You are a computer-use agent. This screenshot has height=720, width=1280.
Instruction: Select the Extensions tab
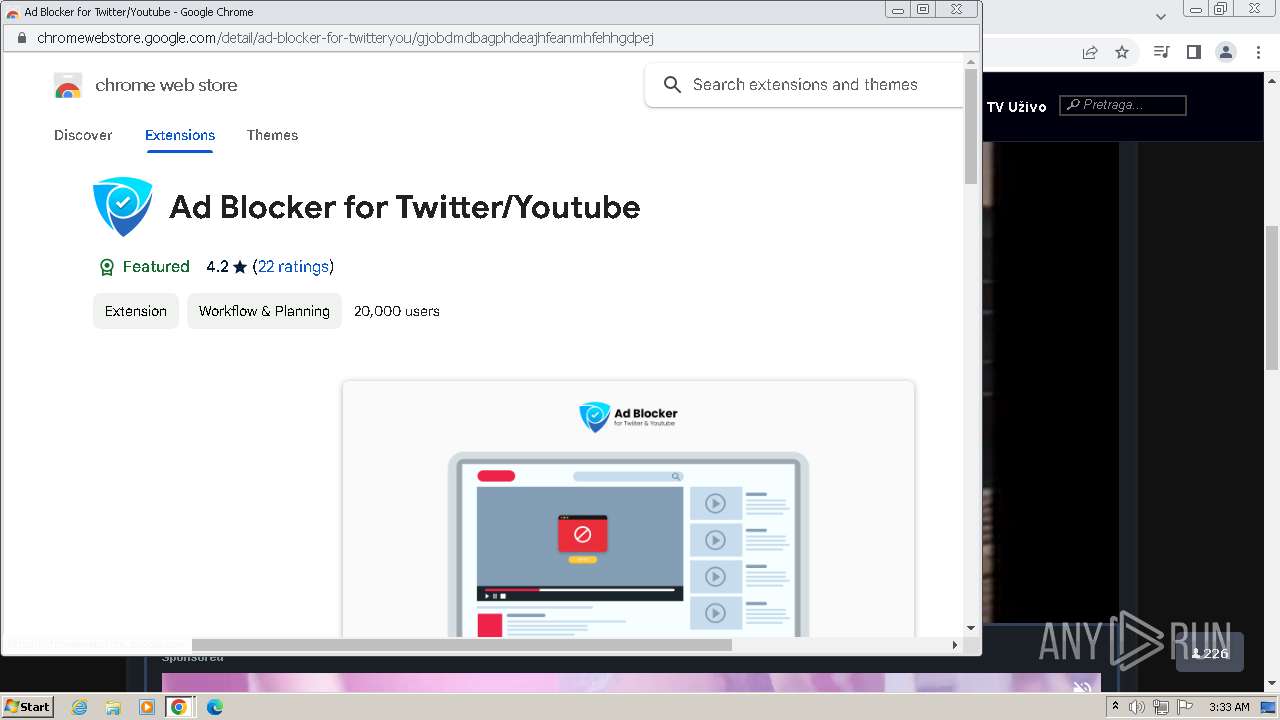click(180, 135)
